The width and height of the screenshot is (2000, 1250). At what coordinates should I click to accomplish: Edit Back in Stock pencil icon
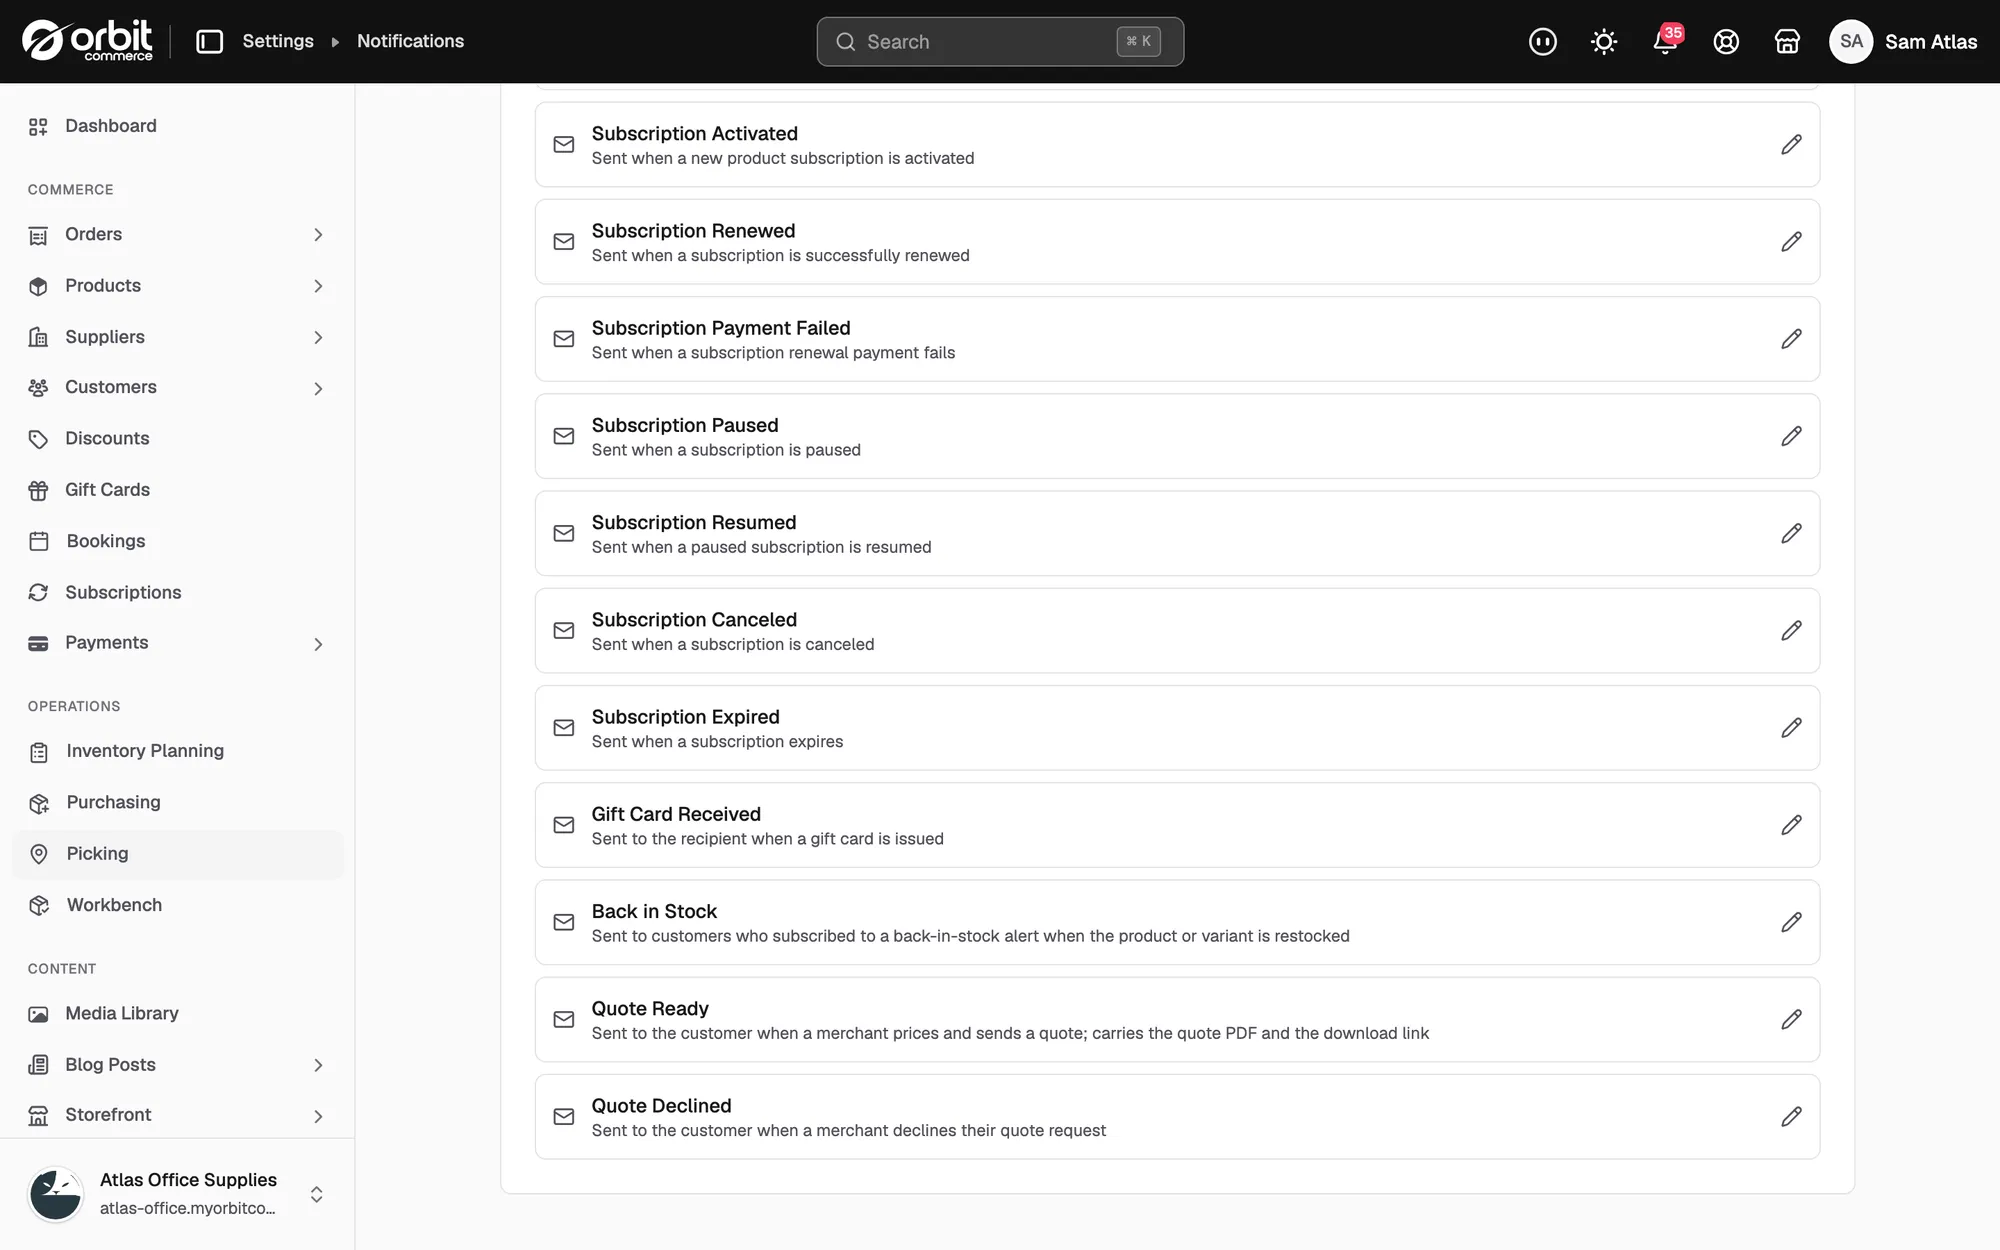coord(1791,922)
